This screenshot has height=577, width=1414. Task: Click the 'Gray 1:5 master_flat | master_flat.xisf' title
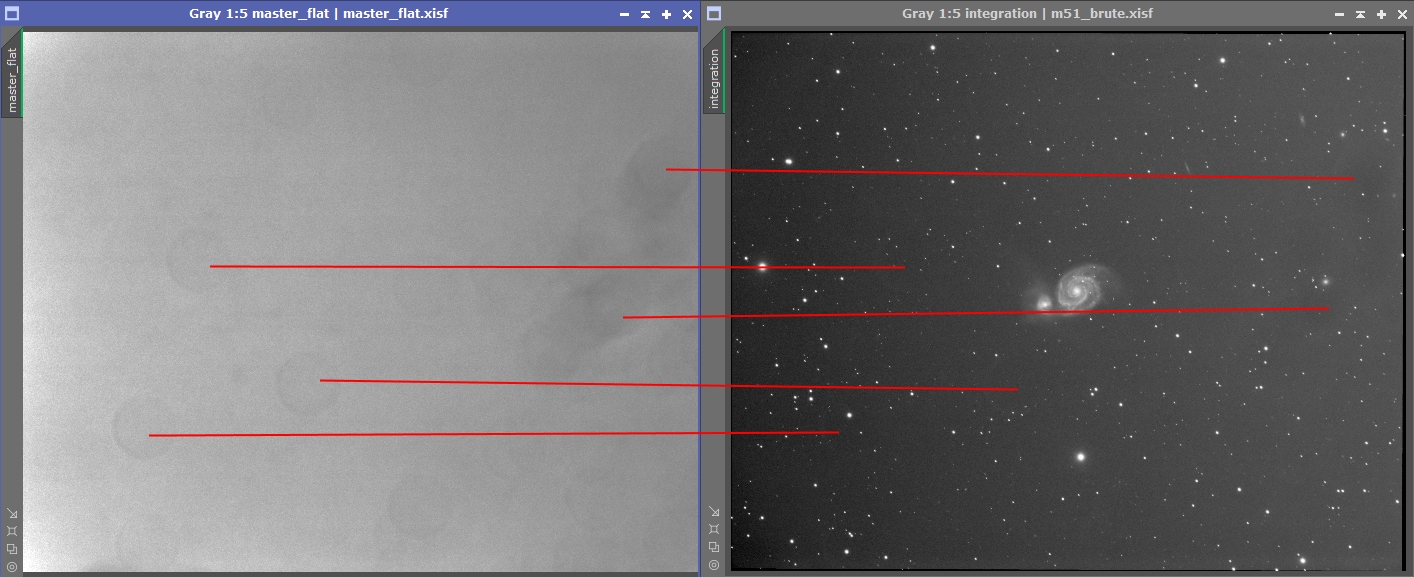[x=318, y=14]
